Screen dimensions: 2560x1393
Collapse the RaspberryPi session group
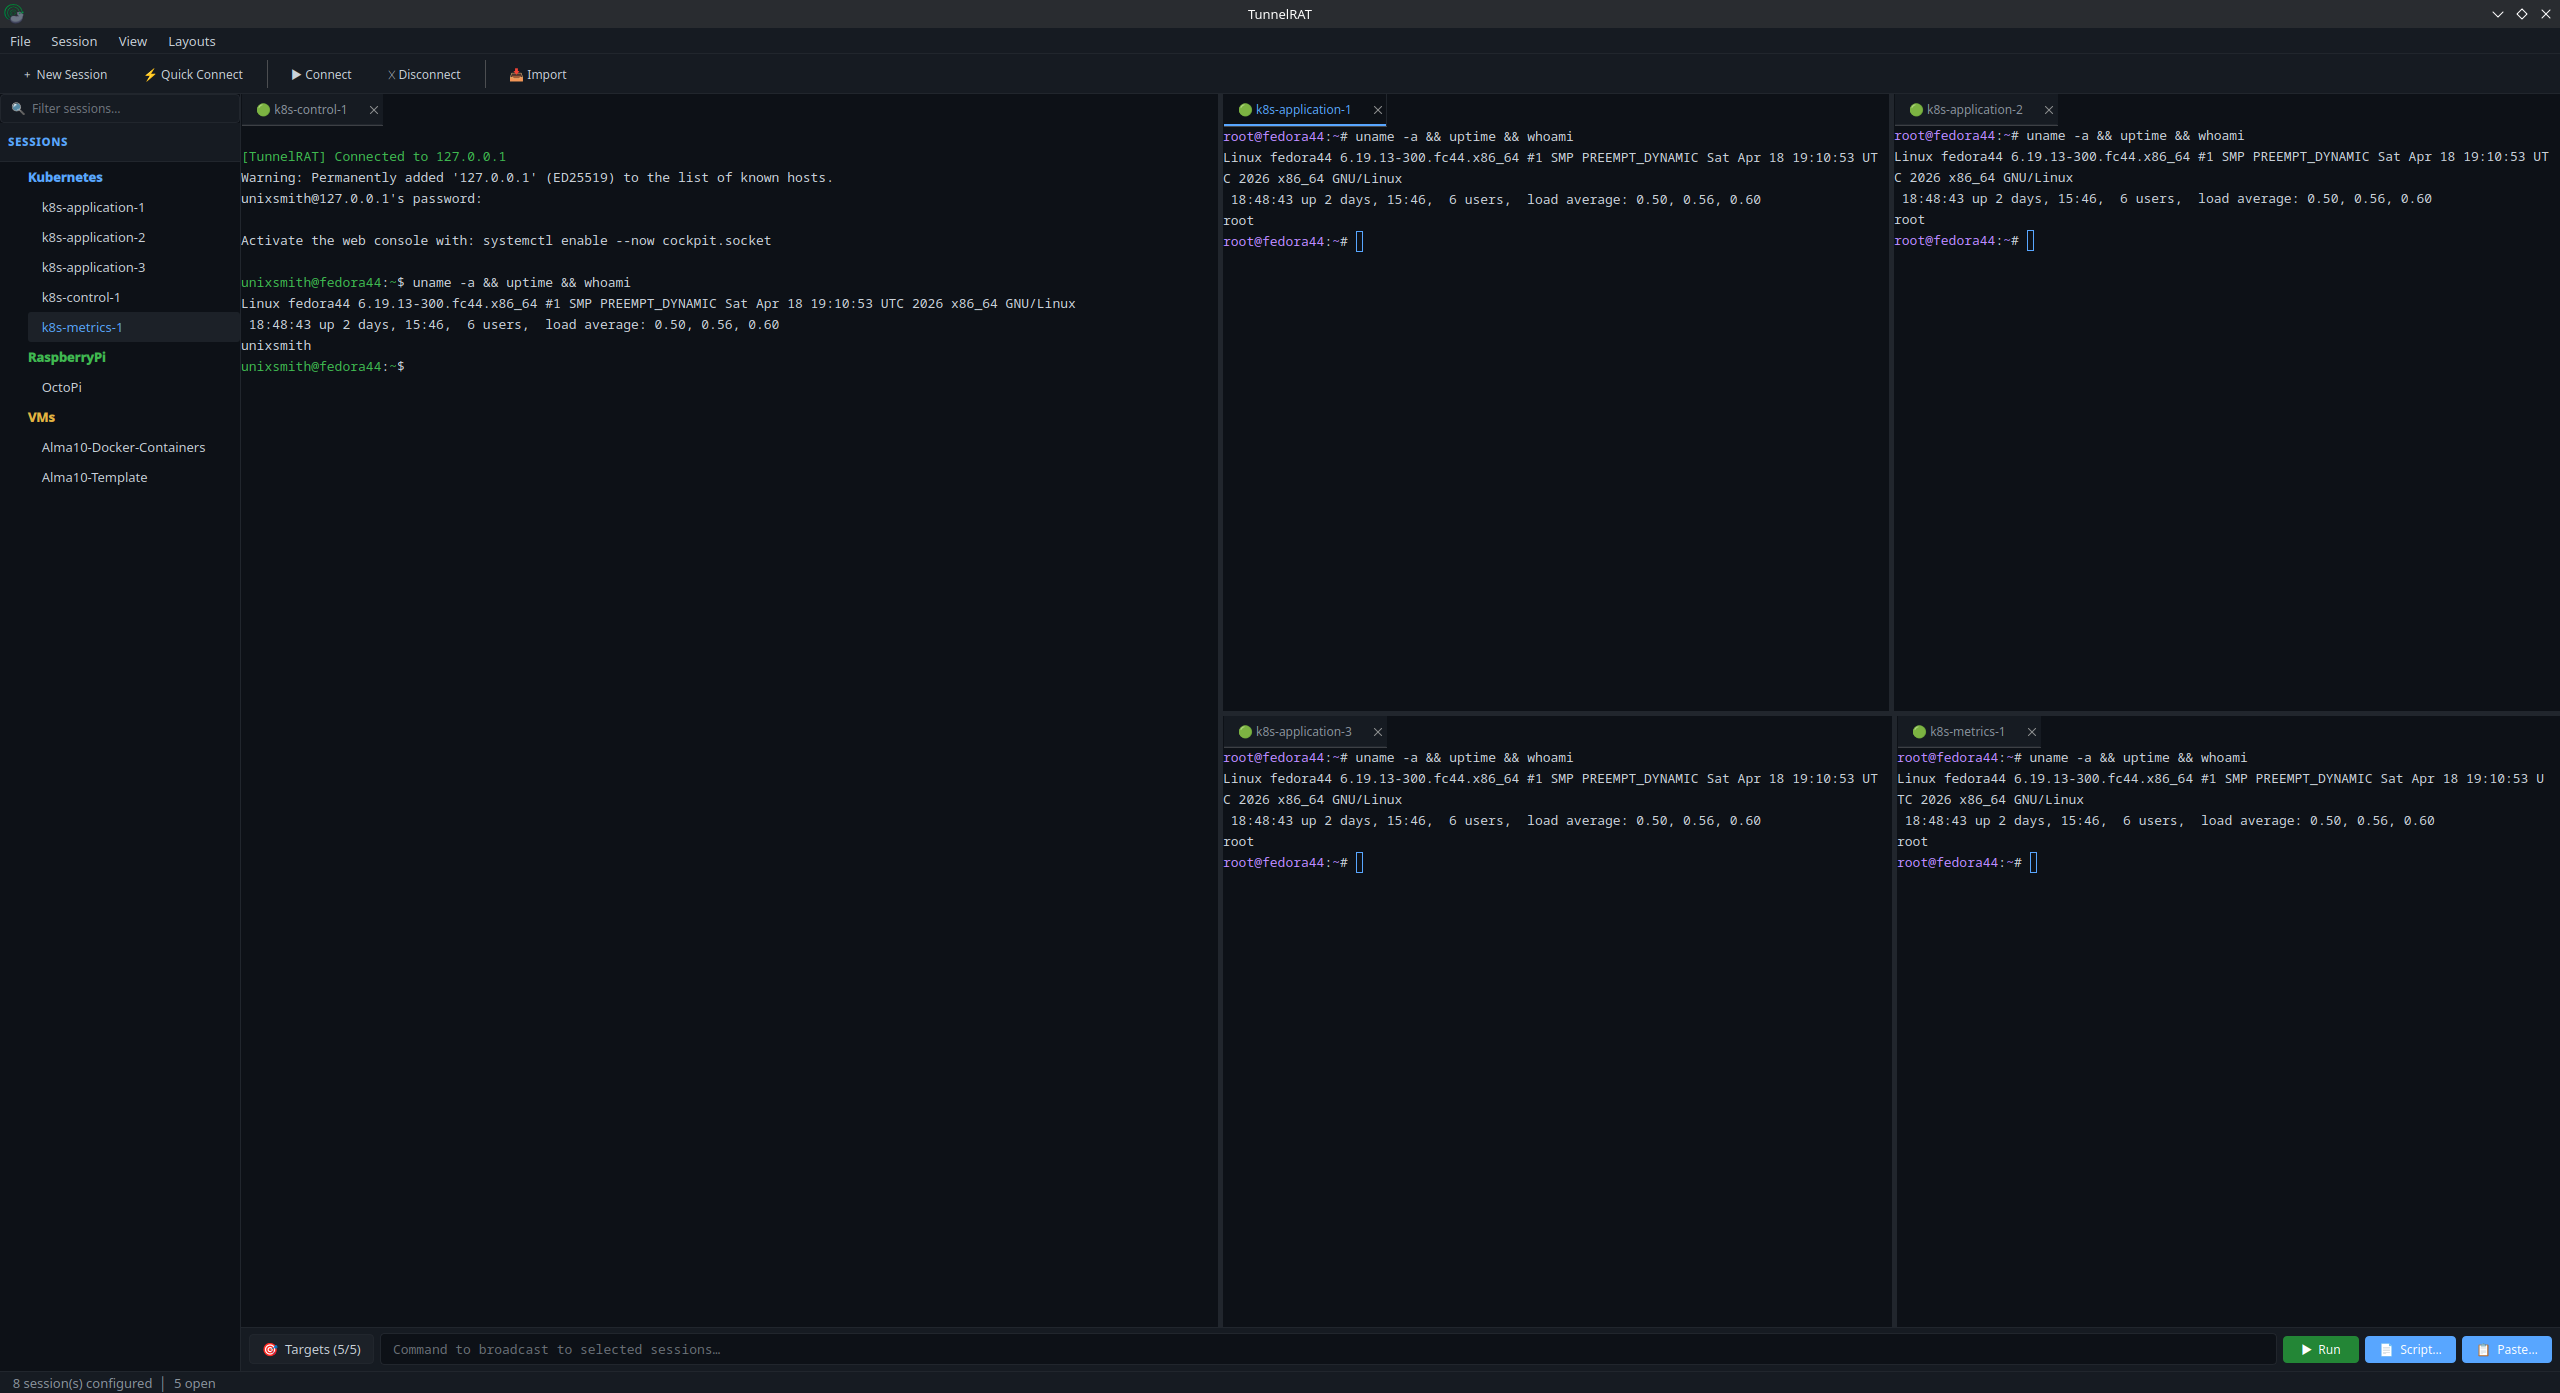coord(66,357)
